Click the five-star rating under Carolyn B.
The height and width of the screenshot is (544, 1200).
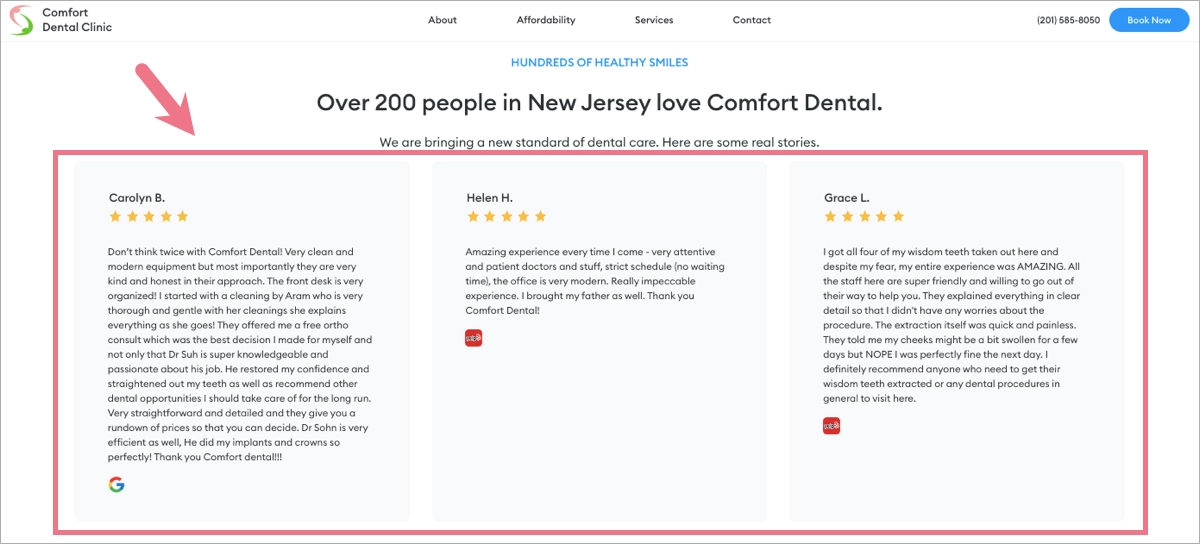pyautogui.click(x=148, y=216)
